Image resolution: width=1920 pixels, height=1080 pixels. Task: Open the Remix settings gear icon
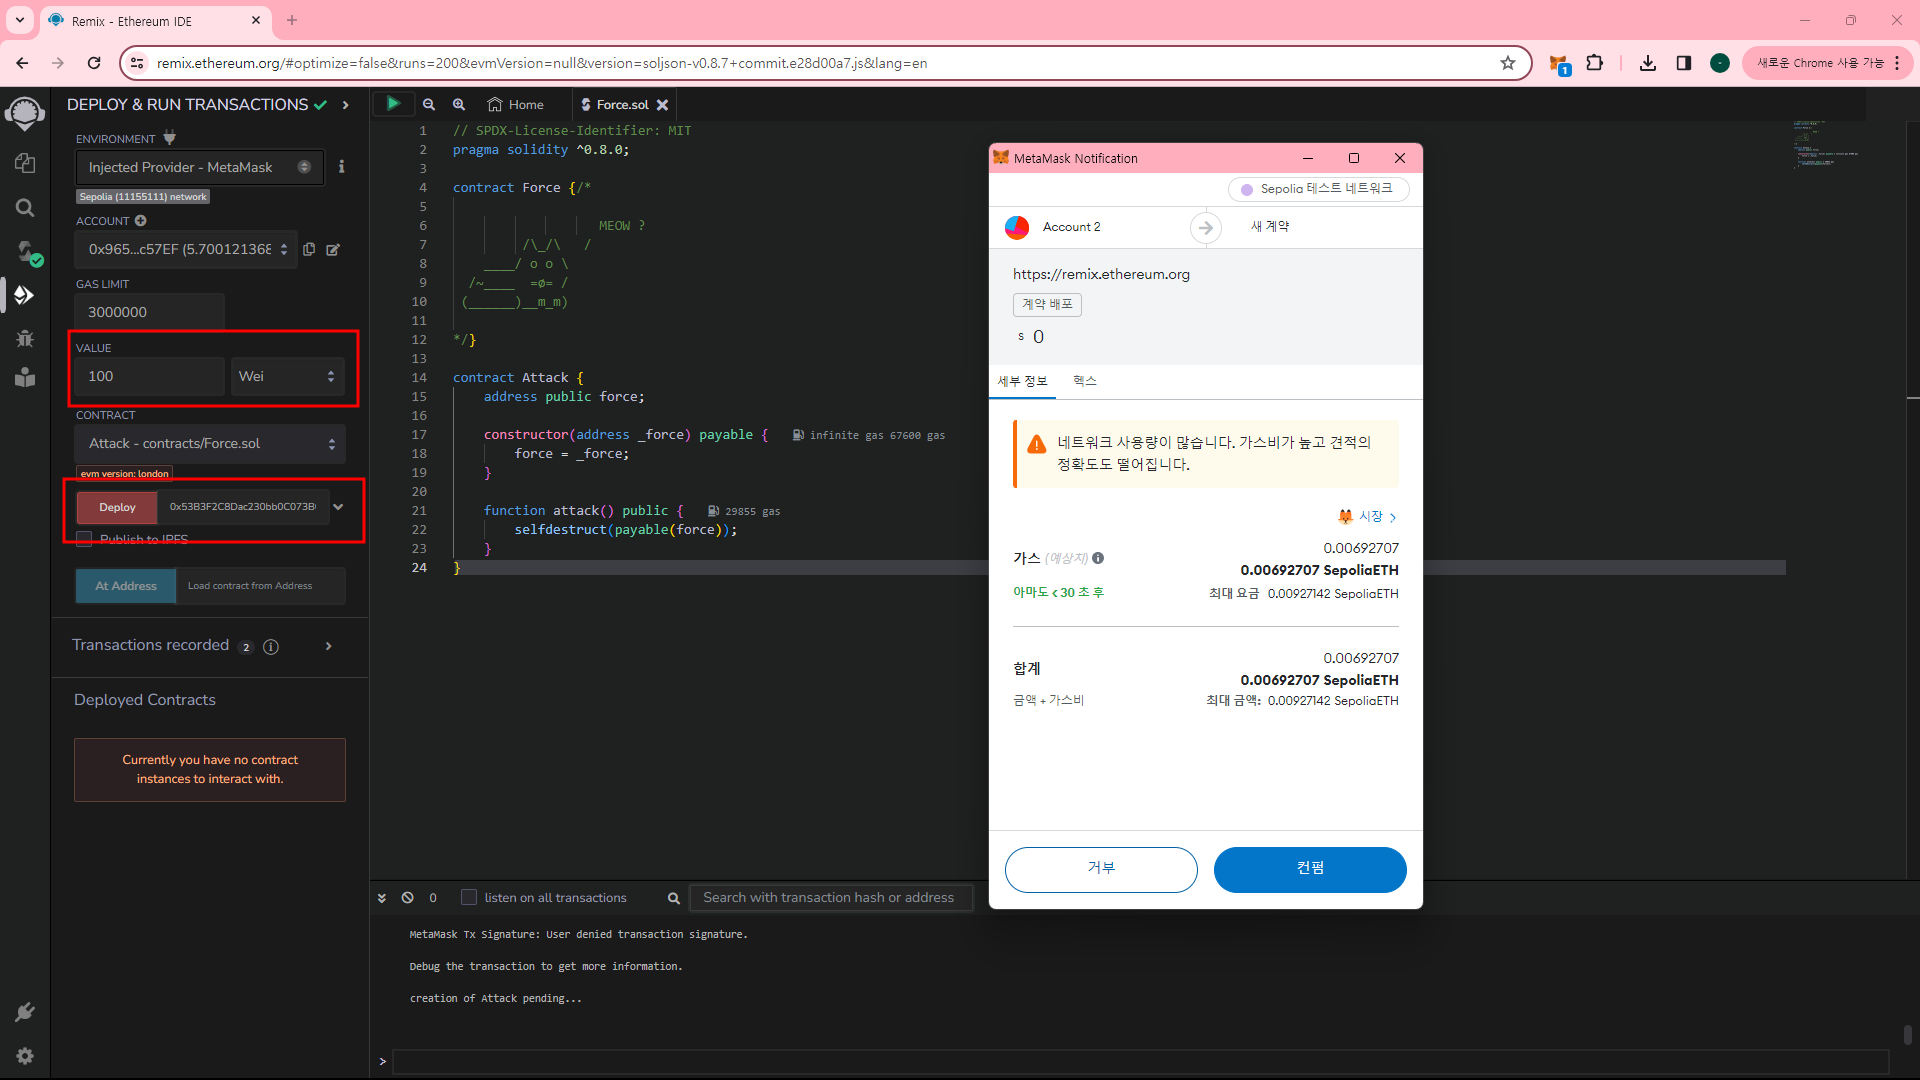click(25, 1056)
